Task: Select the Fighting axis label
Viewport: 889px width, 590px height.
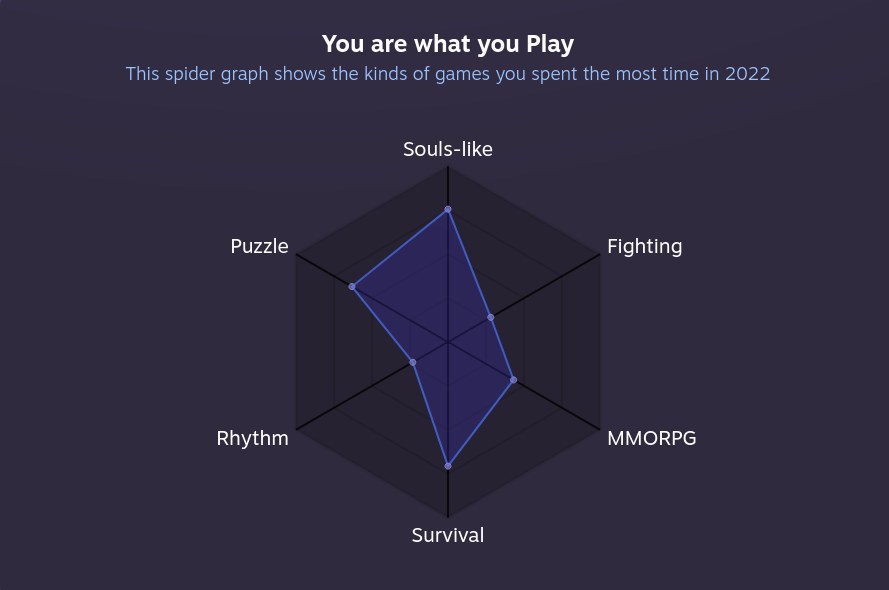Action: [x=645, y=247]
